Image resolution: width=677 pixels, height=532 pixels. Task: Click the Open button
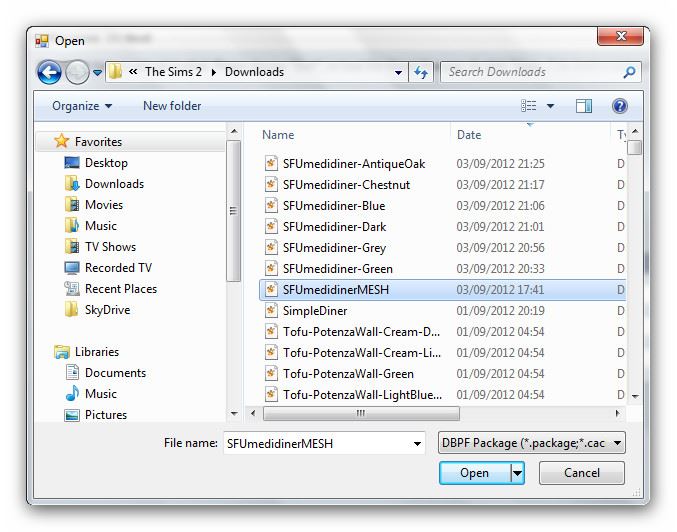click(x=474, y=473)
